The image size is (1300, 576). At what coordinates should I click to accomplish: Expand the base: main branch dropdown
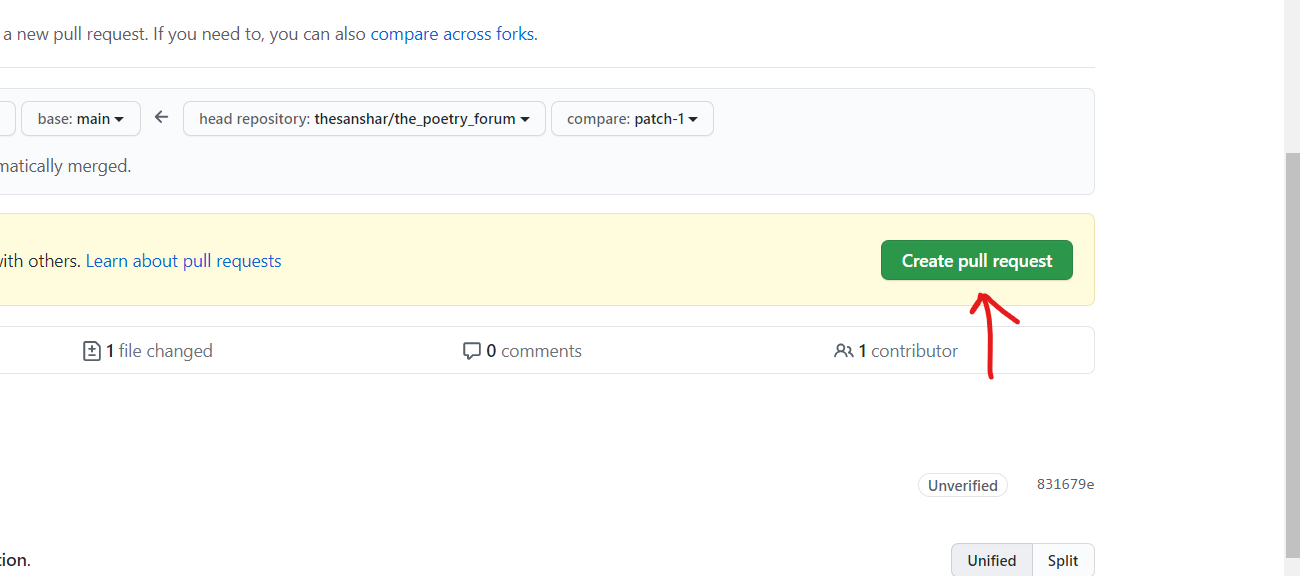[81, 118]
